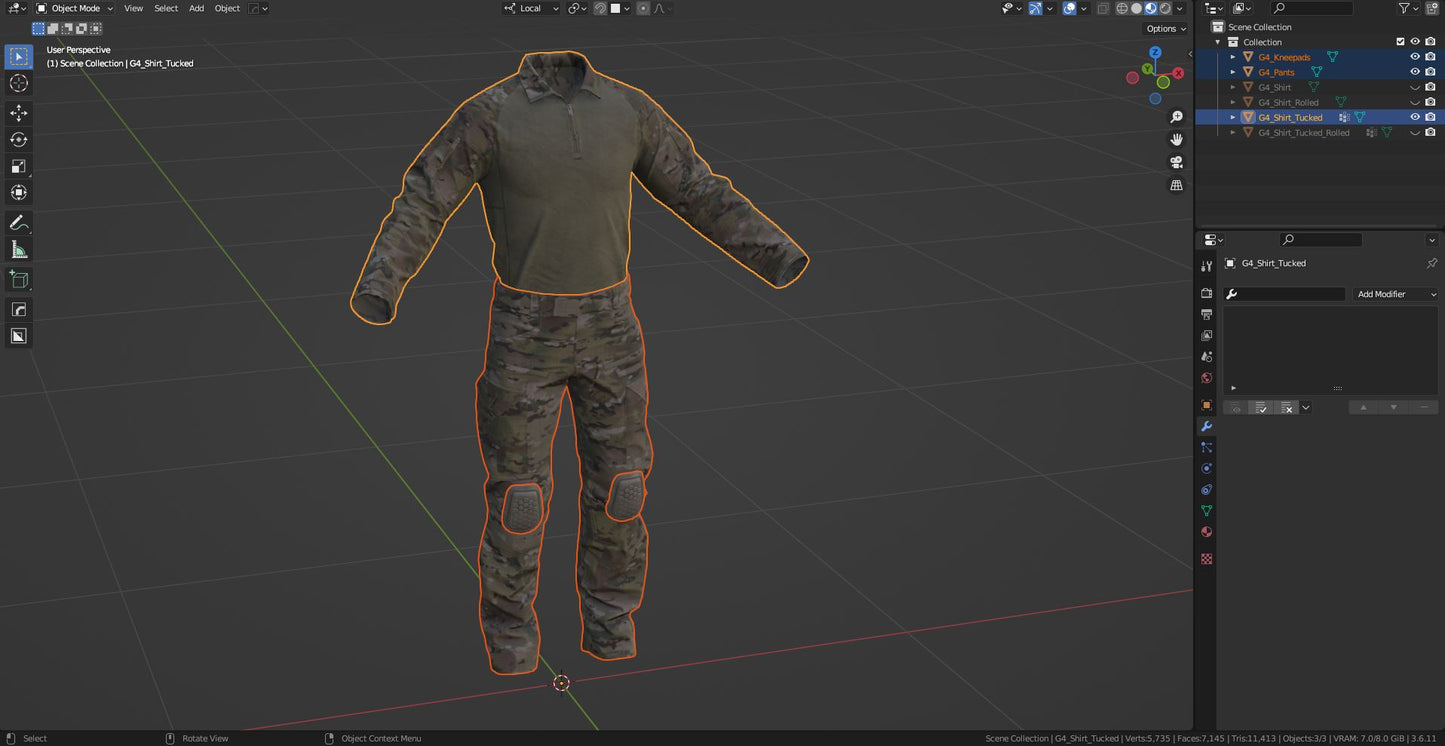Choose the Measure tool
The height and width of the screenshot is (746, 1445).
coord(18,248)
